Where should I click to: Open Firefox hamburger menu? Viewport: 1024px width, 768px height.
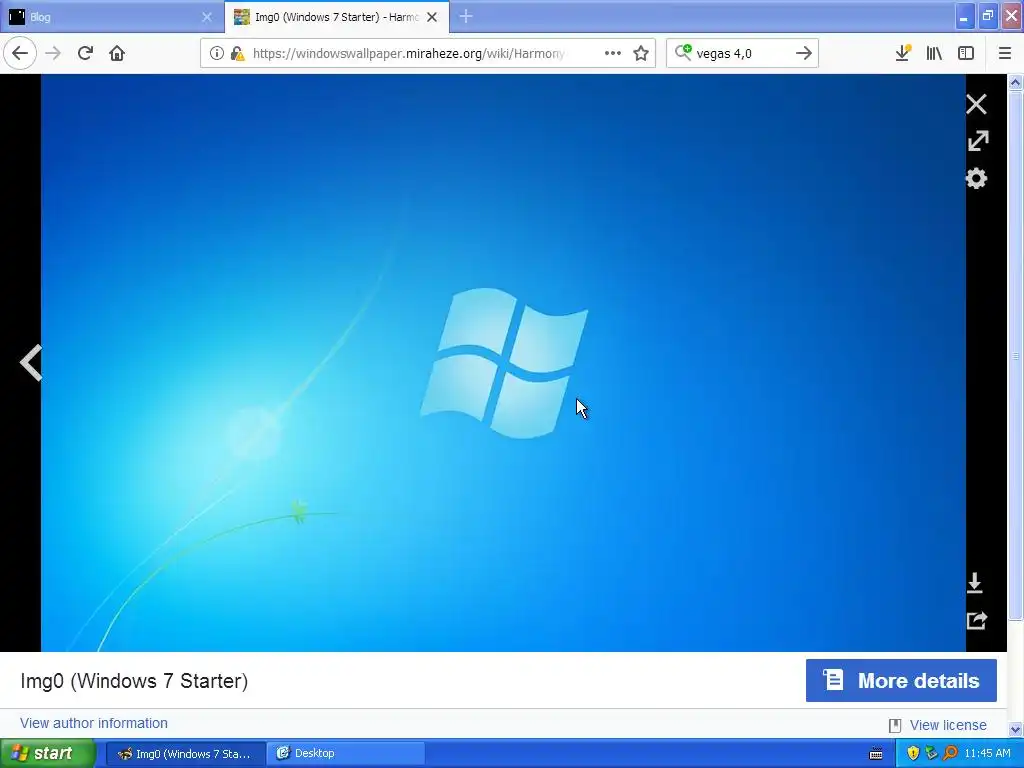pos(1004,53)
